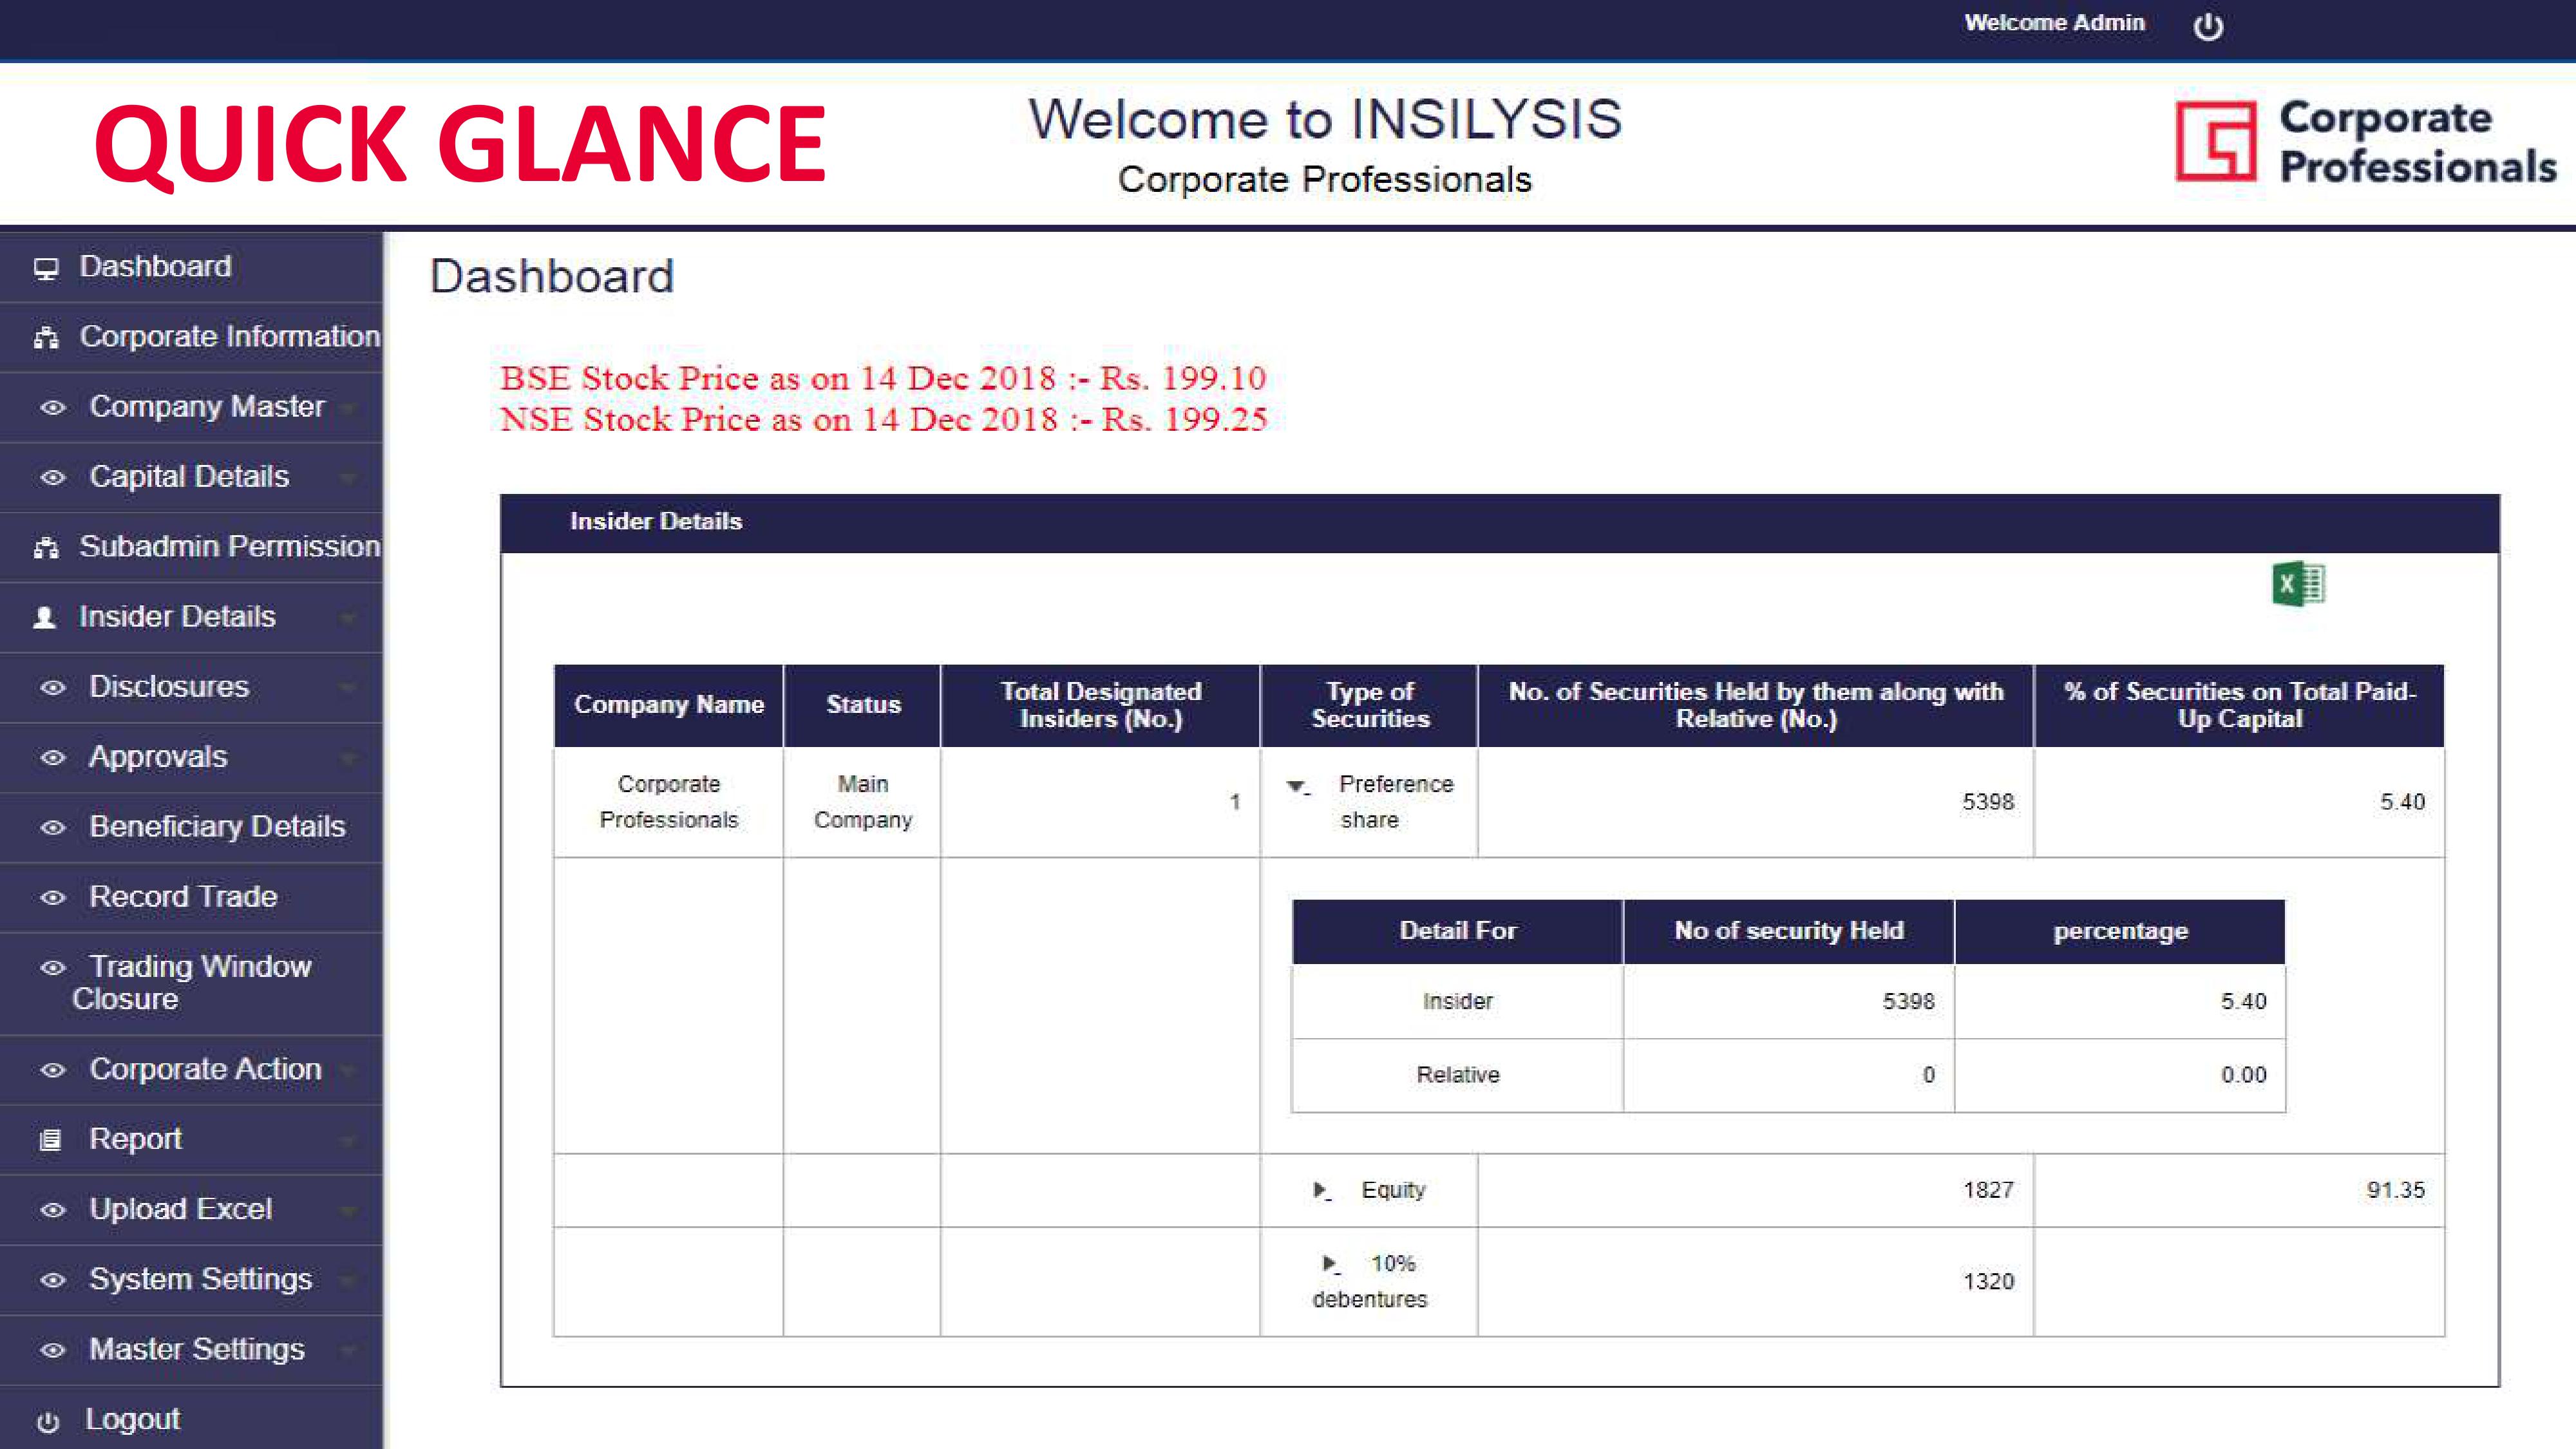Image resolution: width=2576 pixels, height=1449 pixels.
Task: Expand the 10% debentures row
Action: tap(1330, 1264)
